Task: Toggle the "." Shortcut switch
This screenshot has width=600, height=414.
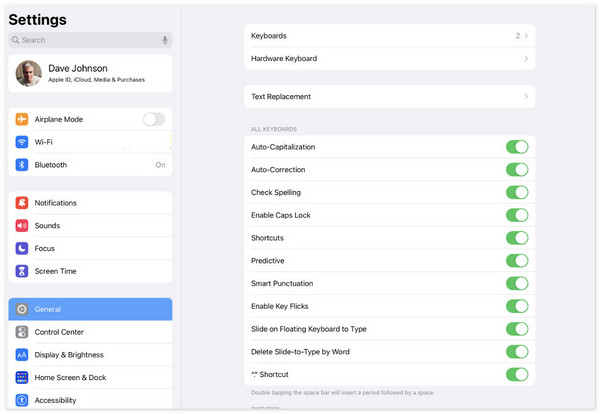Action: point(517,374)
